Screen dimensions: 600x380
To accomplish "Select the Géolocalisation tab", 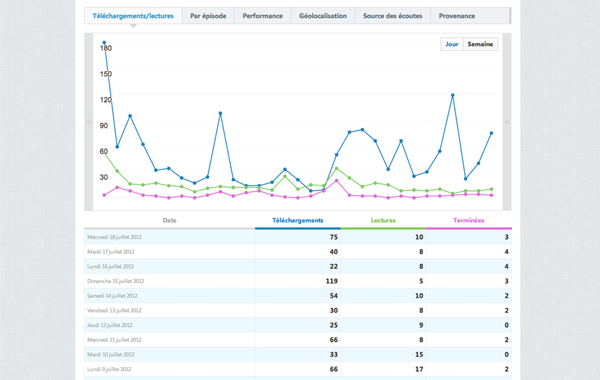I will 323,16.
